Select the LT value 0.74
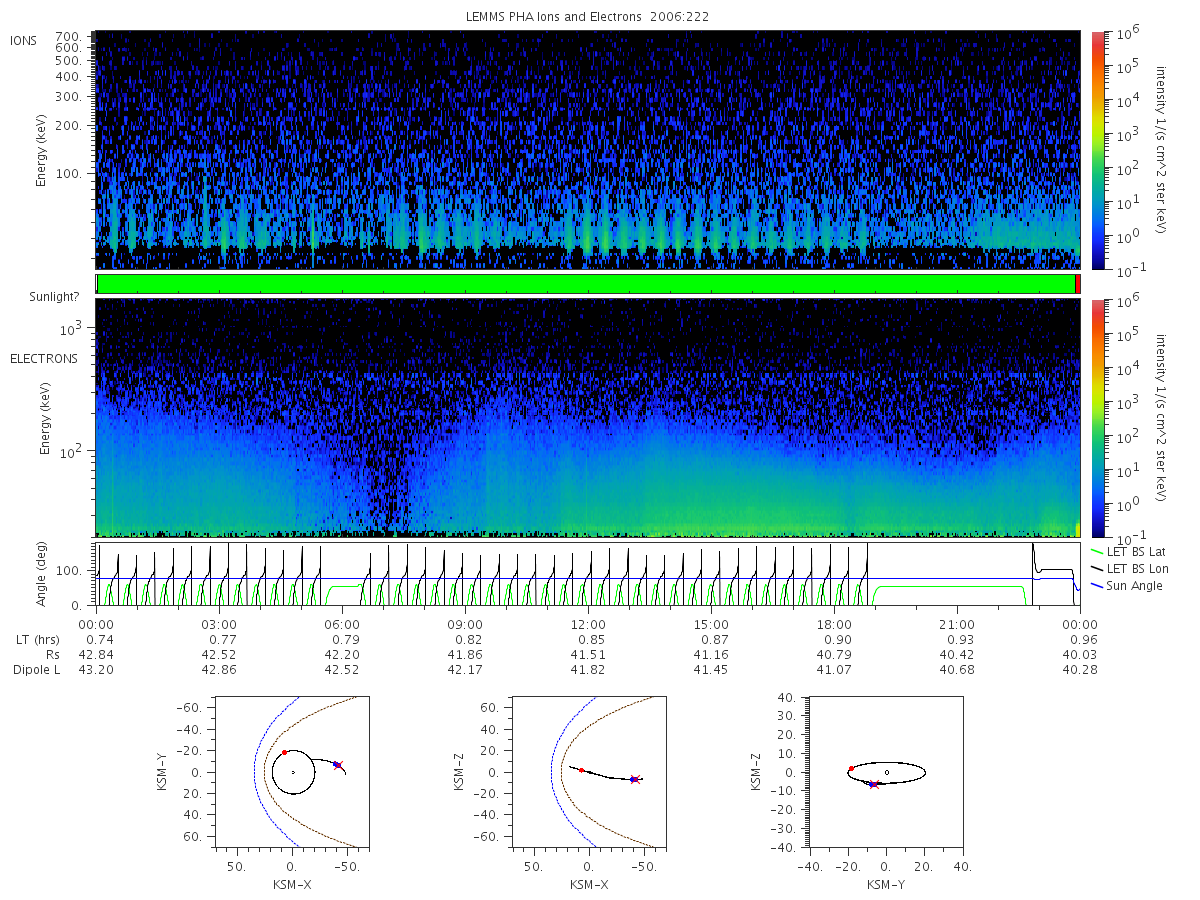The height and width of the screenshot is (900, 1200). click(99, 639)
